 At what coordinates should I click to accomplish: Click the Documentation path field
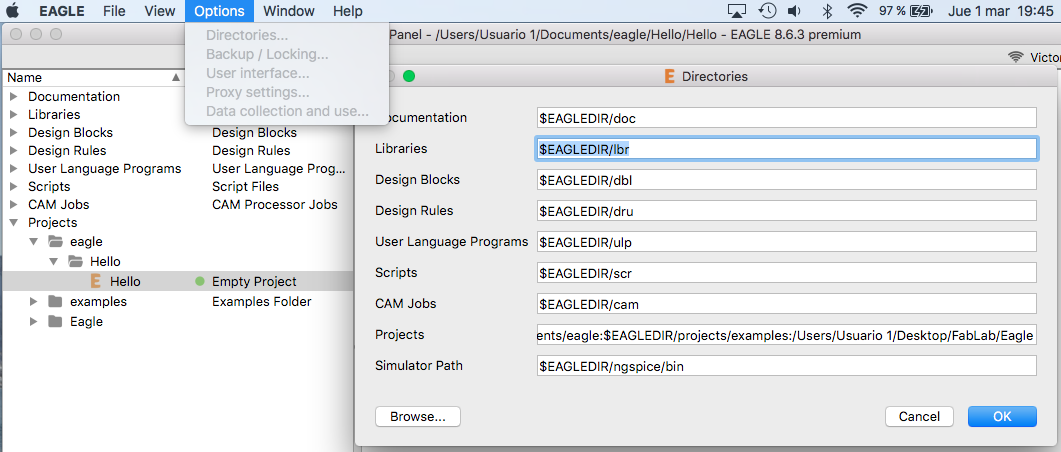click(787, 118)
